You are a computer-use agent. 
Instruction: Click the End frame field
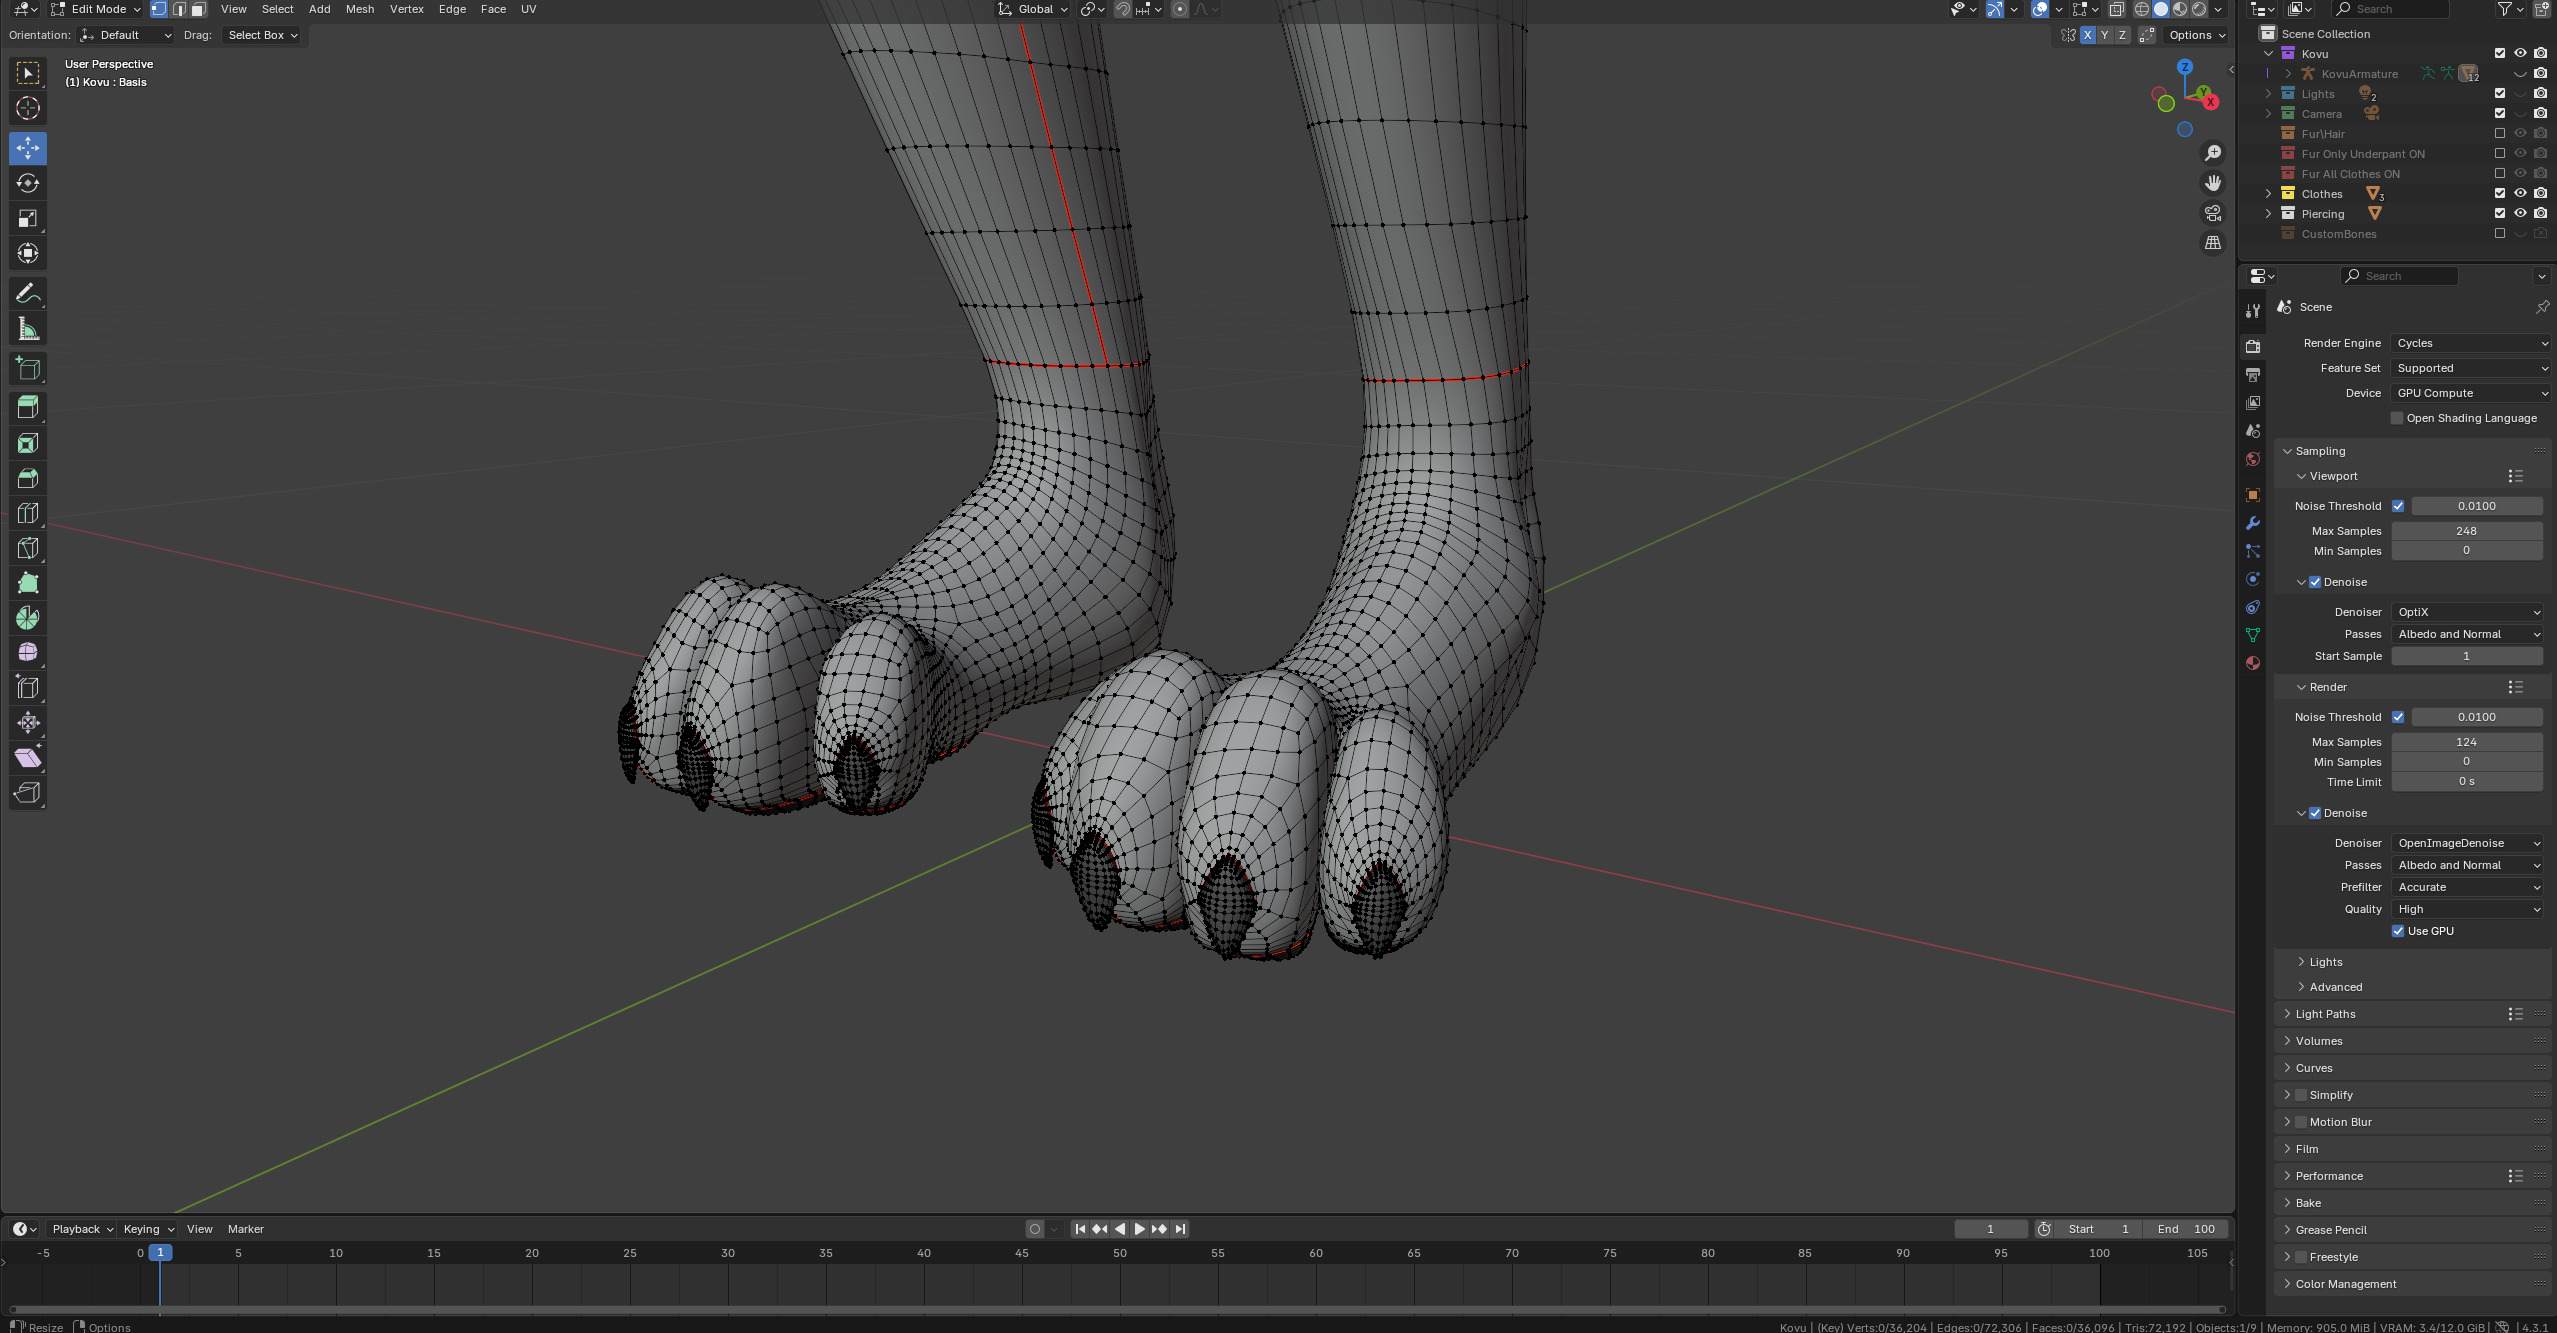coord(2186,1229)
